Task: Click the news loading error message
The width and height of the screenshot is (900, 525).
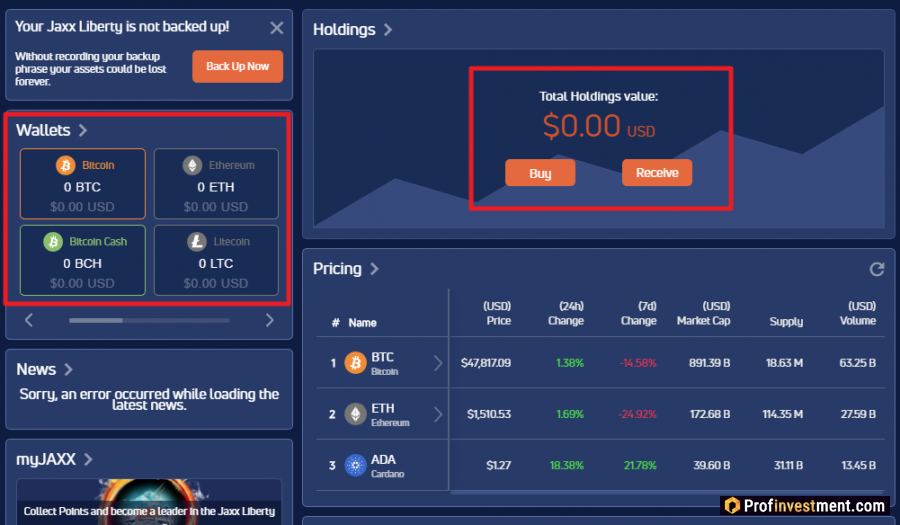Action: point(149,399)
